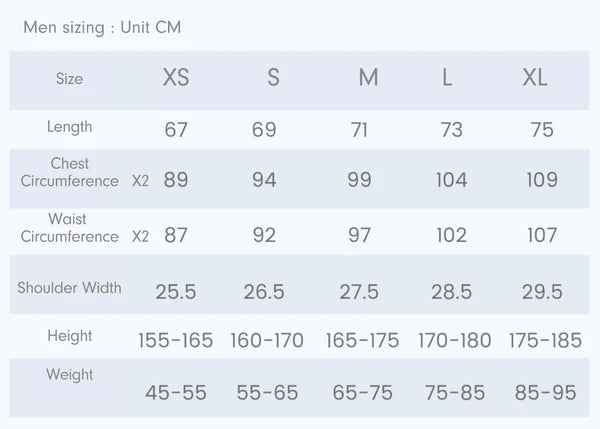Click the XL size column header
The width and height of the screenshot is (600, 429).
535,78
